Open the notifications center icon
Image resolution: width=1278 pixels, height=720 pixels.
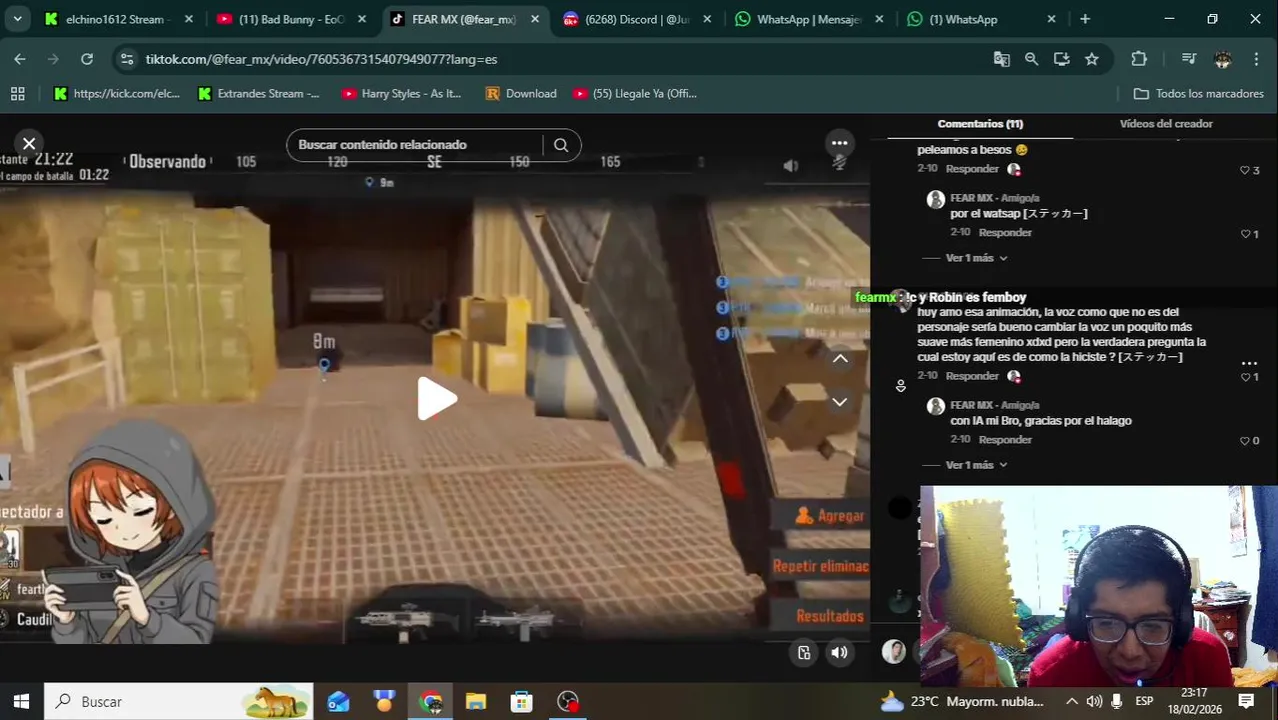point(1246,701)
